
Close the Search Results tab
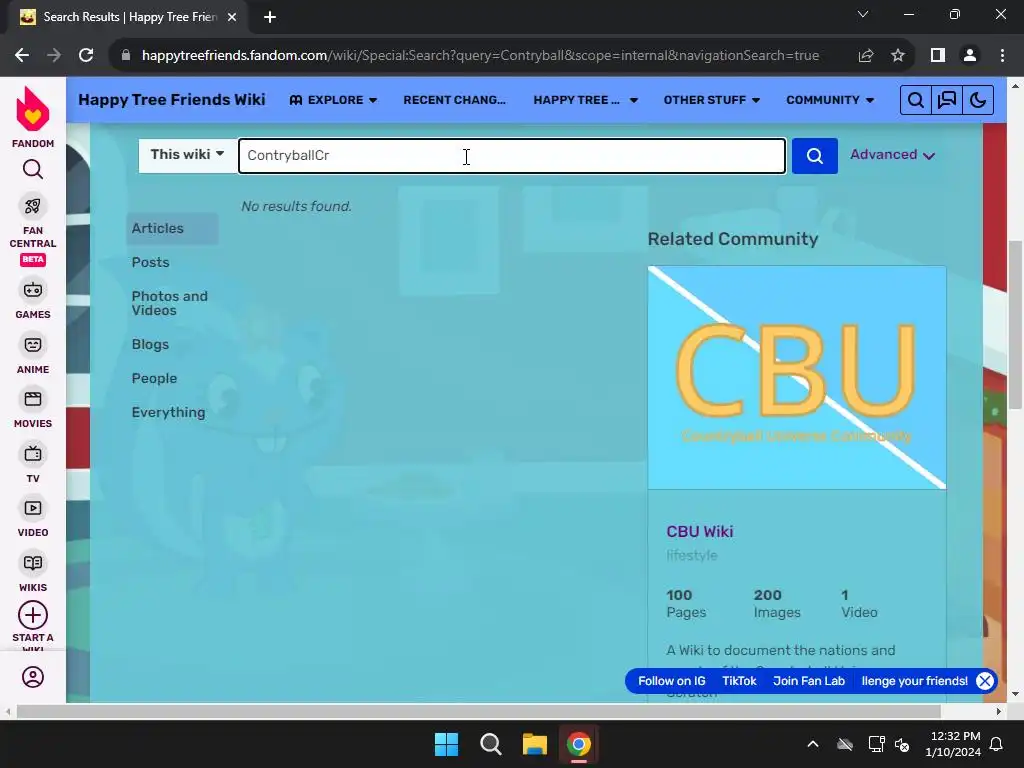point(232,17)
